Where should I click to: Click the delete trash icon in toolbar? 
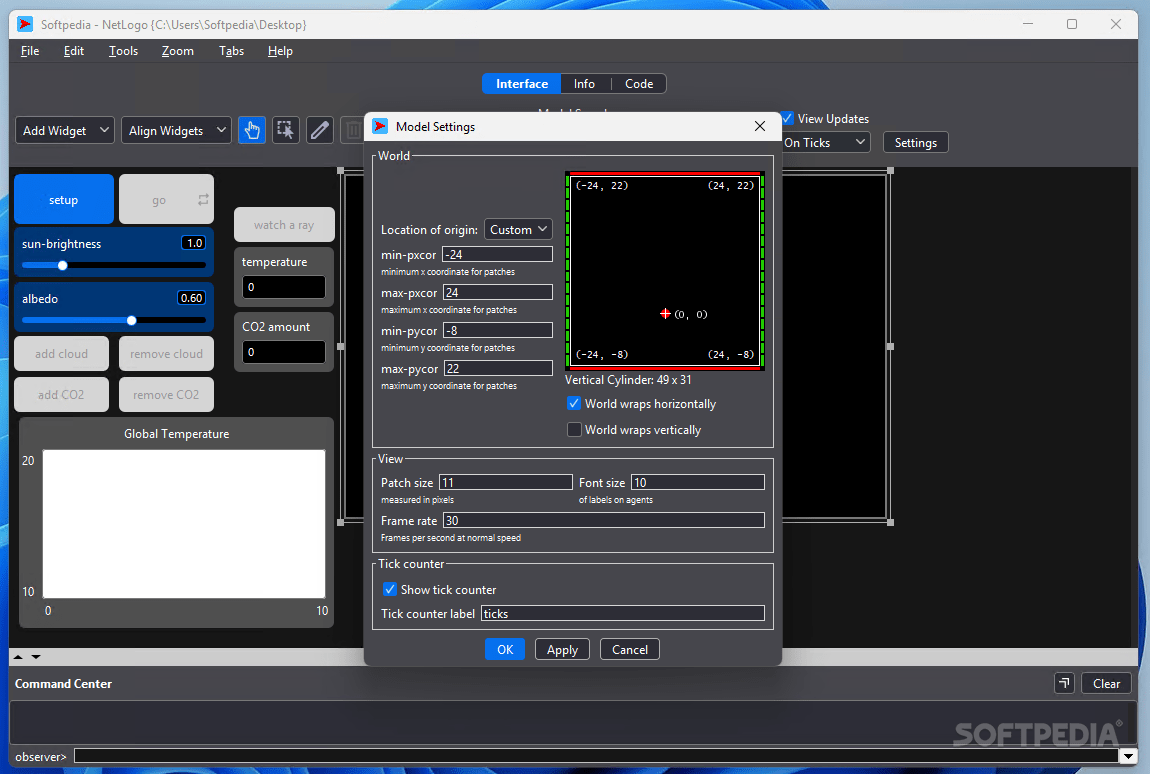click(354, 131)
